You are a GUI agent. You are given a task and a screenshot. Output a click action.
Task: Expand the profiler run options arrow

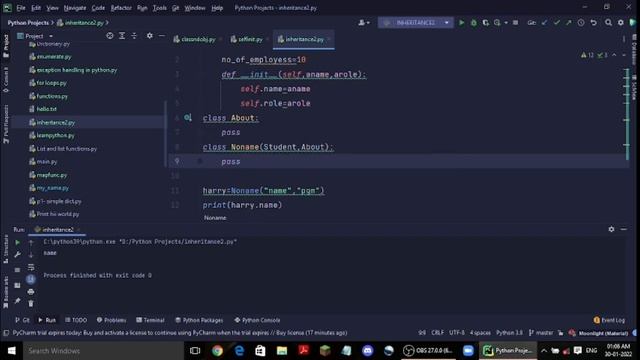pyautogui.click(x=506, y=23)
